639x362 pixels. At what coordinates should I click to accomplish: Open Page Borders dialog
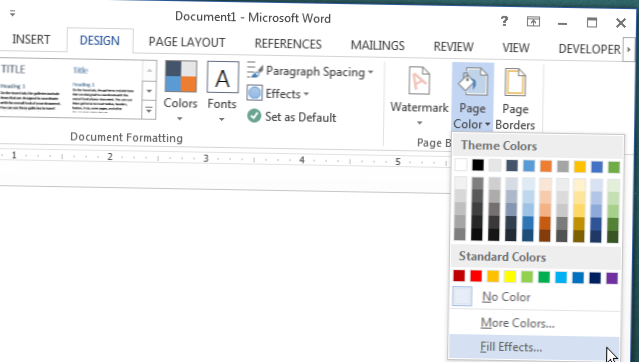click(515, 99)
